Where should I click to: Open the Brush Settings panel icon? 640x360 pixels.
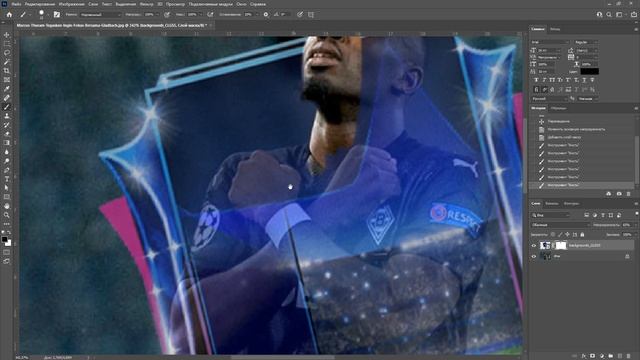click(57, 15)
